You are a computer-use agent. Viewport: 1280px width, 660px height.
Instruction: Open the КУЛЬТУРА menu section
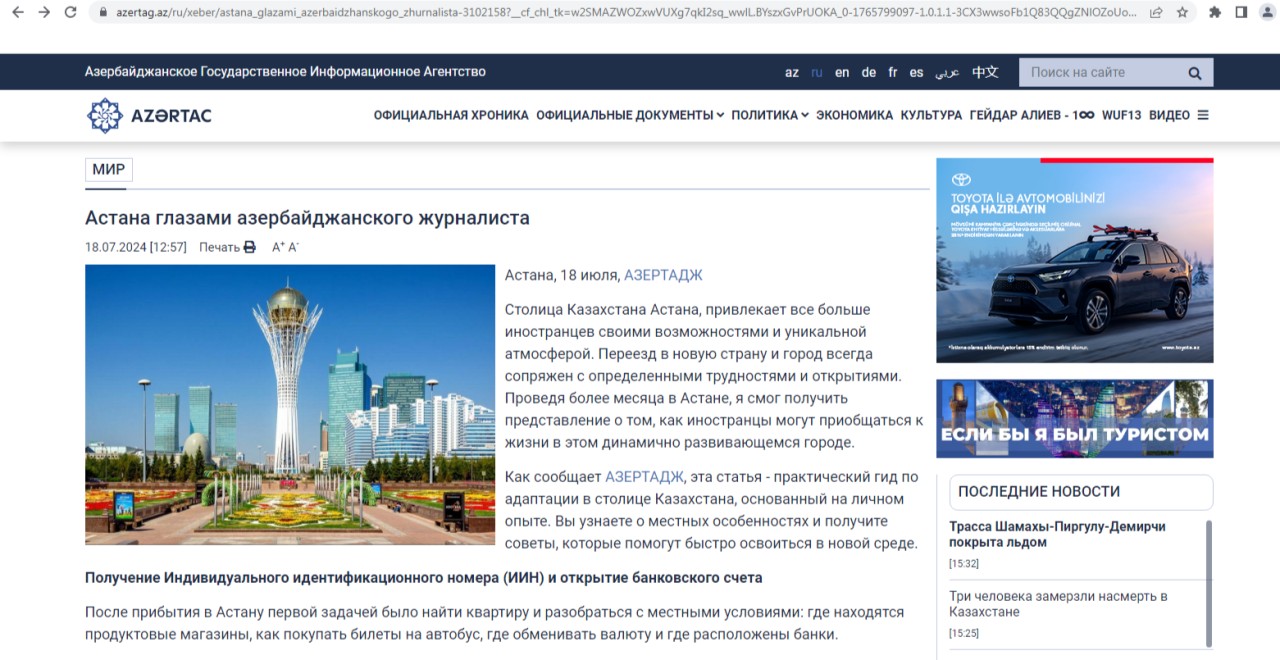(x=931, y=115)
